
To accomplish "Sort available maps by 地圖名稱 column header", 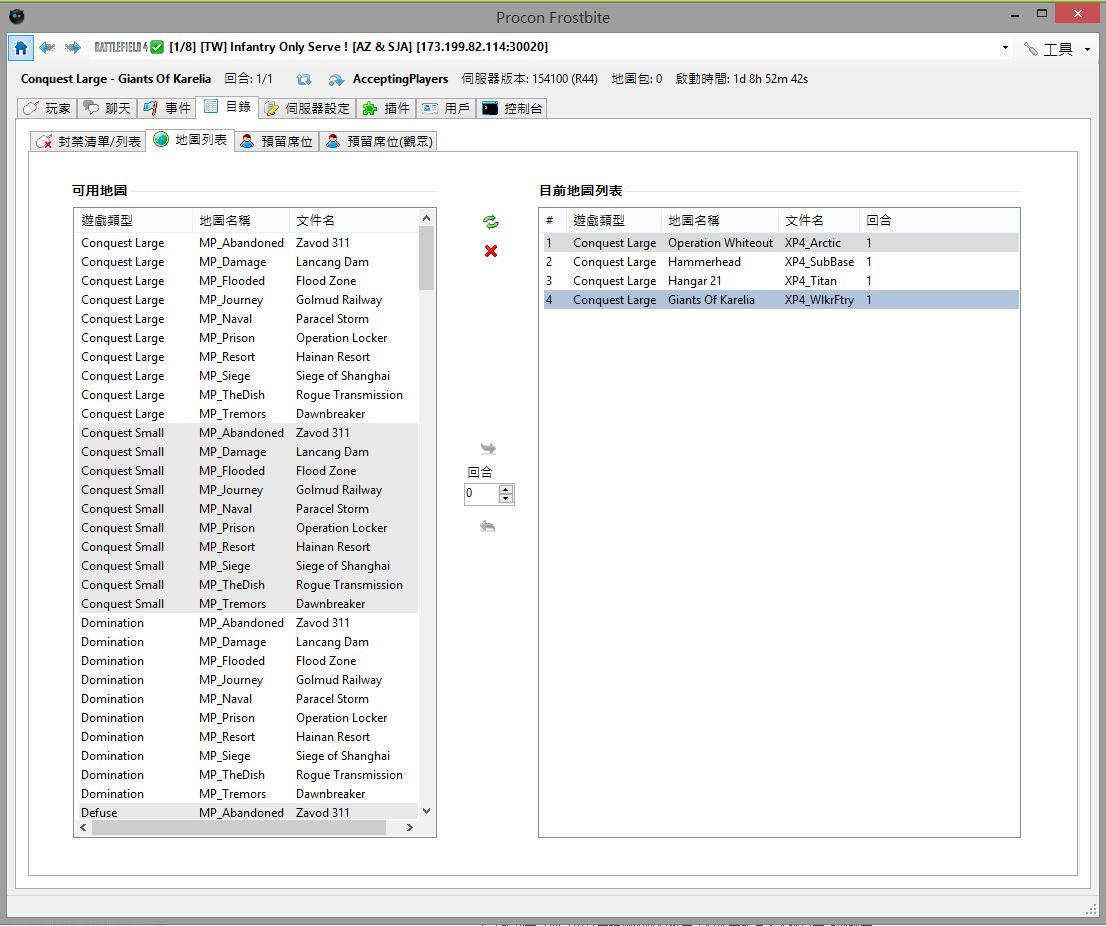I will pyautogui.click(x=240, y=220).
